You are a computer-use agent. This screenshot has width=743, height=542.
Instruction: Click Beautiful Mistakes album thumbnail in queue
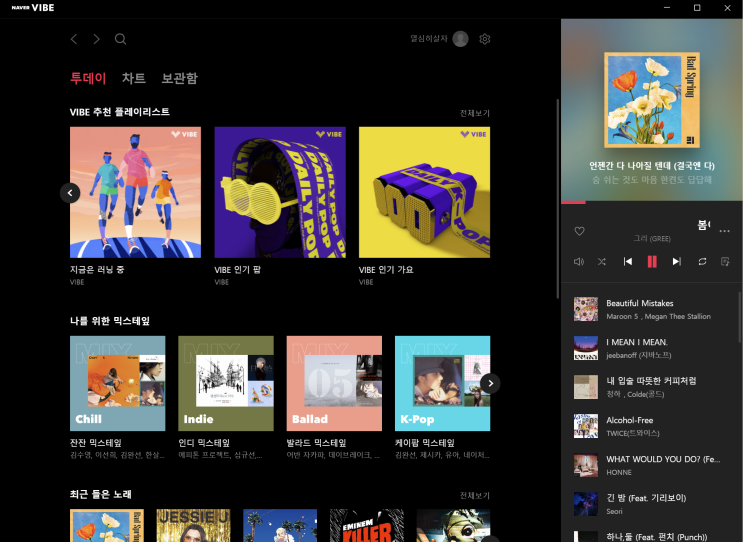point(586,309)
